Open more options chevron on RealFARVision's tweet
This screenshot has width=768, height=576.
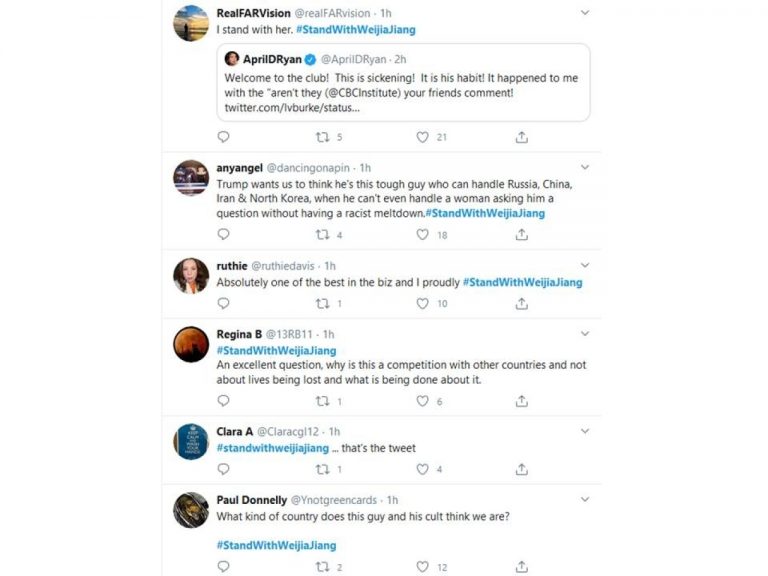[x=585, y=12]
